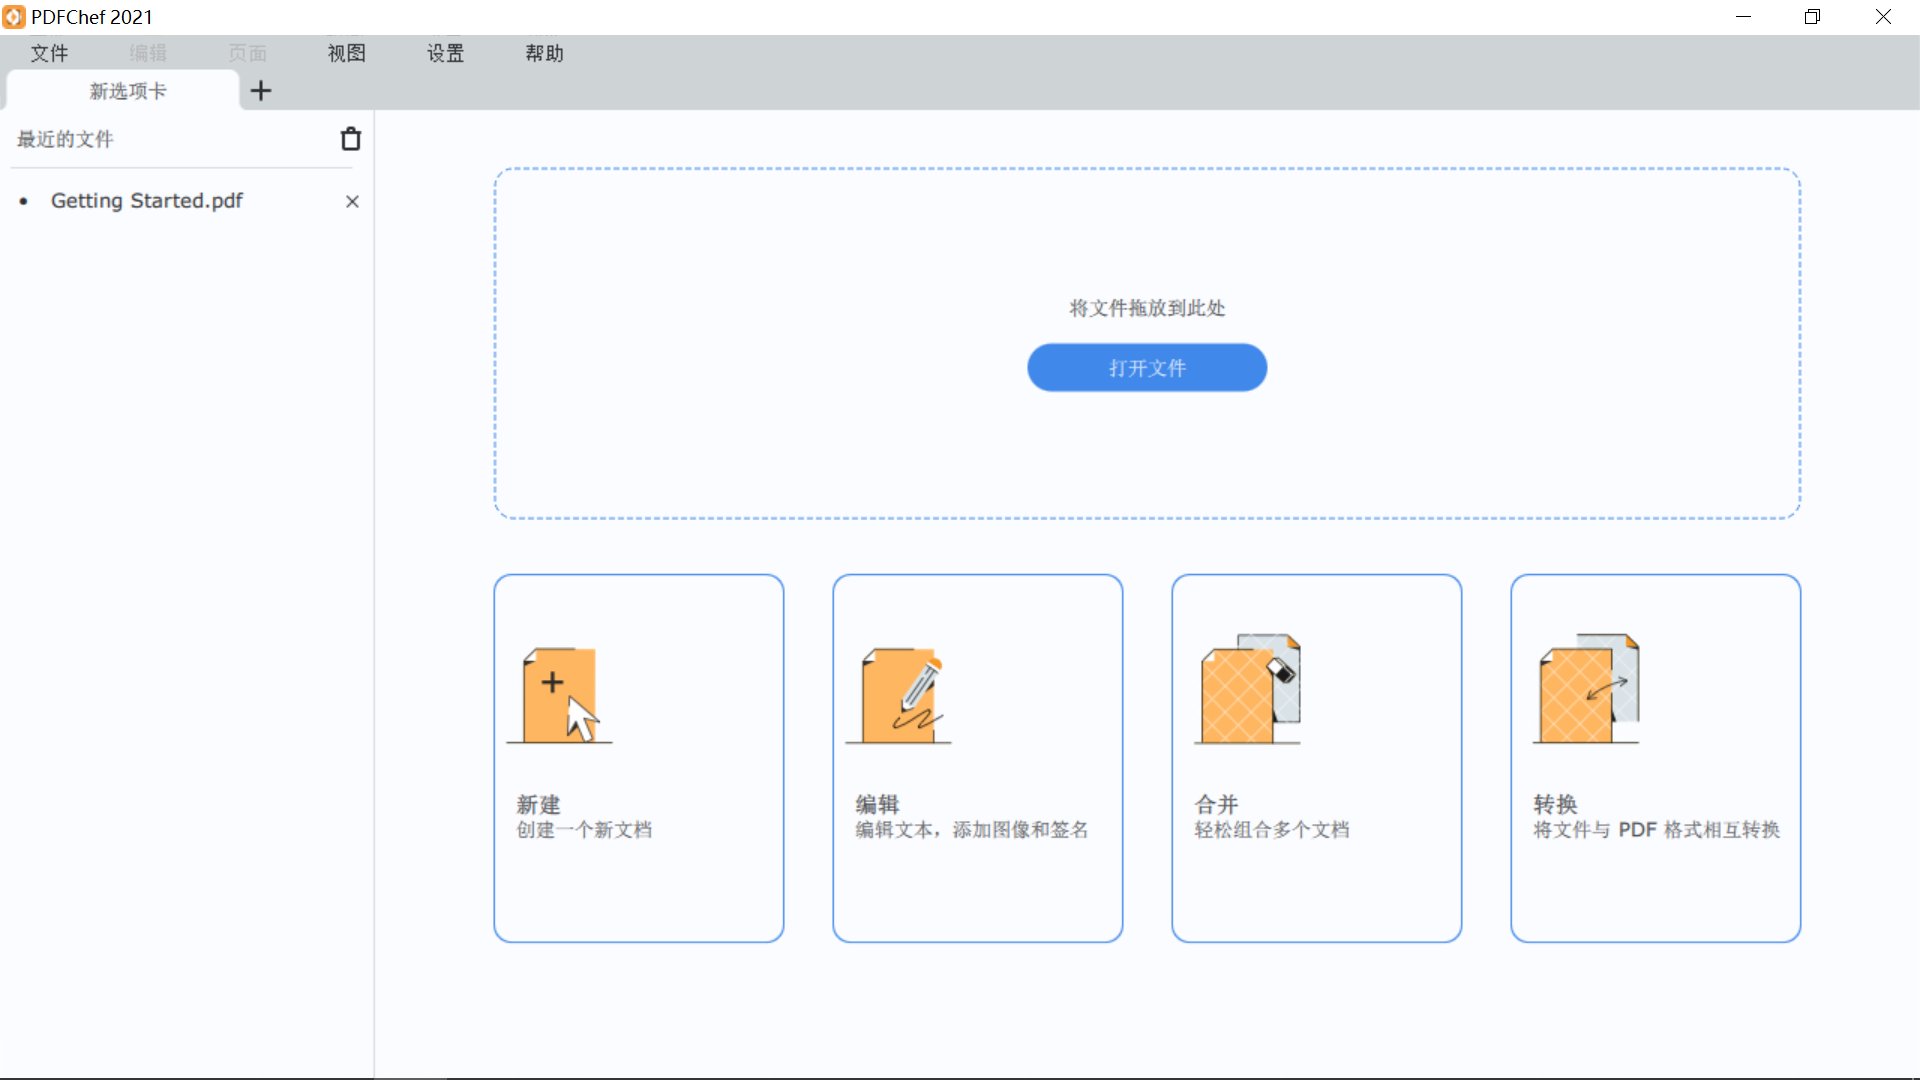Open the 文件 menu

49,53
